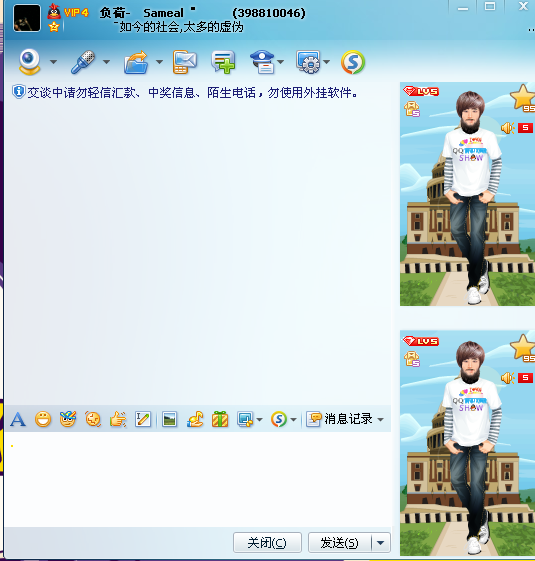Image resolution: width=535 pixels, height=561 pixels.
Task: Open 消息记录 message history
Action: 340,419
